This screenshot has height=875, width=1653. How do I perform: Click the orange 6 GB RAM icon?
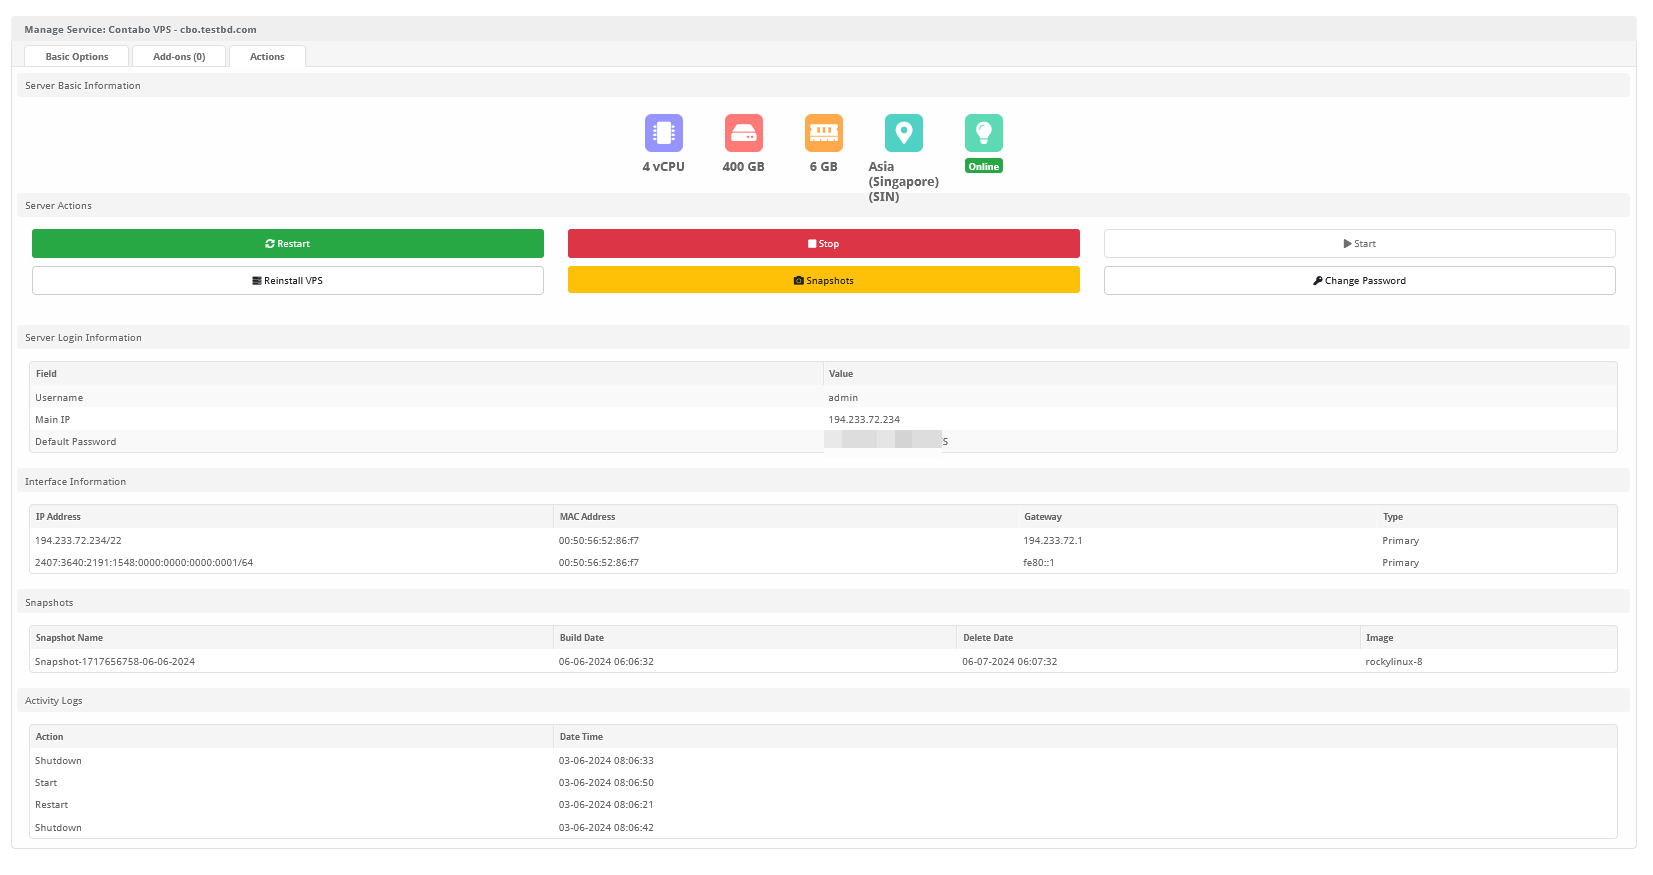[823, 133]
